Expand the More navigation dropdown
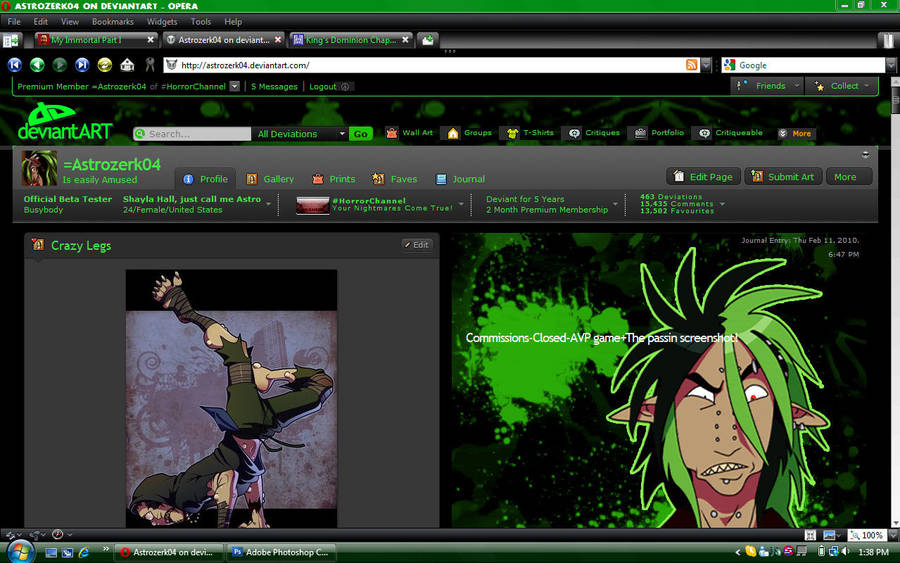 (x=796, y=133)
